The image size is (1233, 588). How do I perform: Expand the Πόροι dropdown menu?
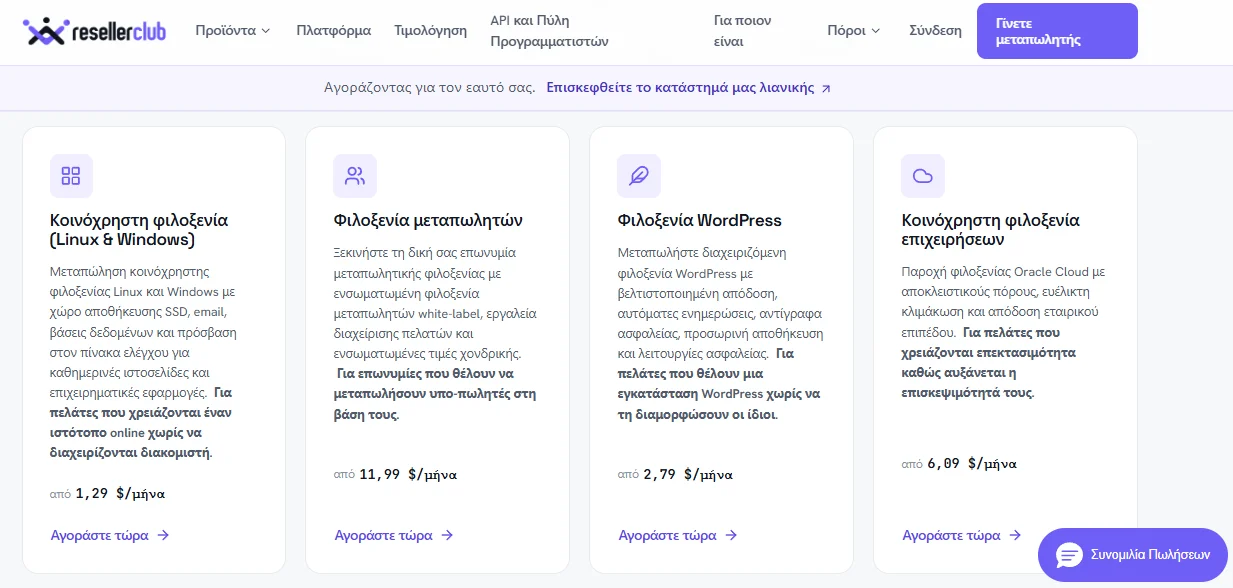click(x=854, y=31)
